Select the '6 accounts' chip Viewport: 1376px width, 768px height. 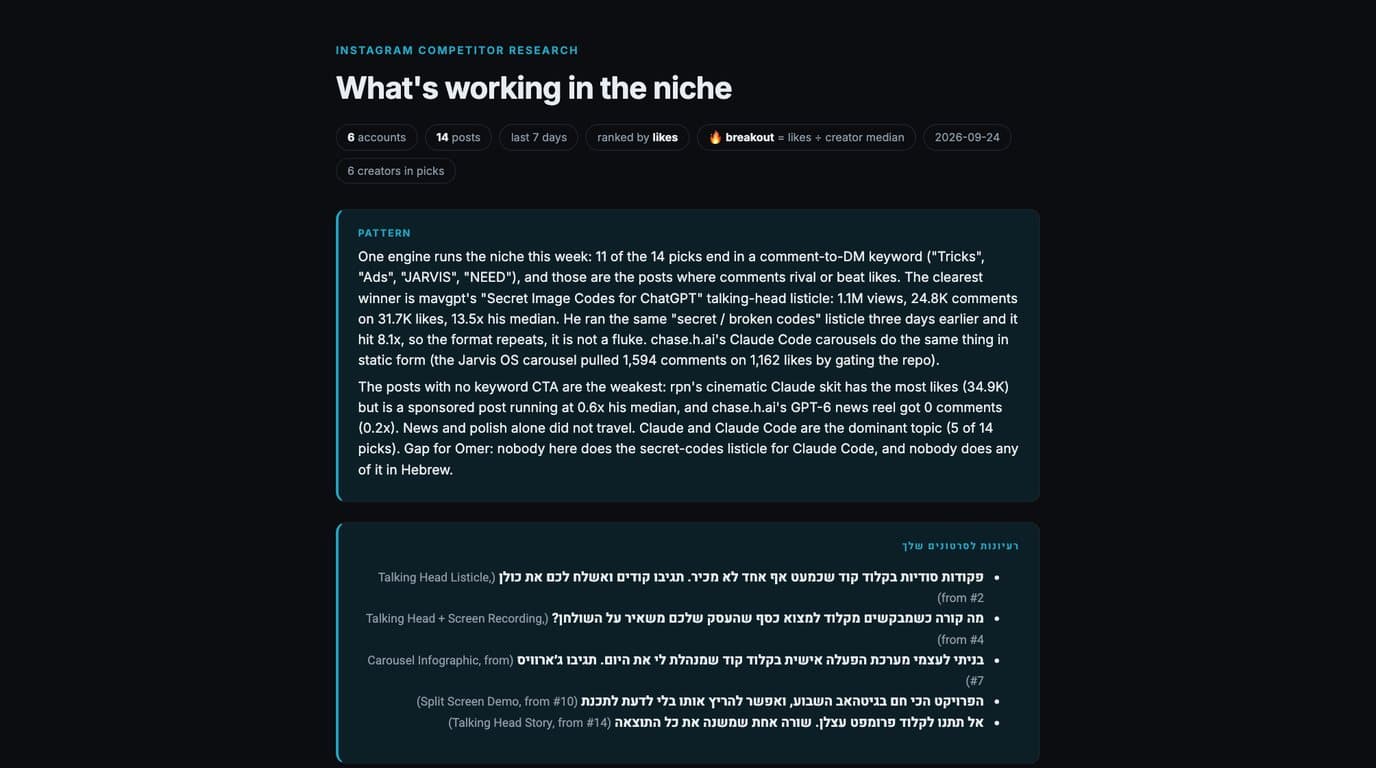(x=377, y=137)
